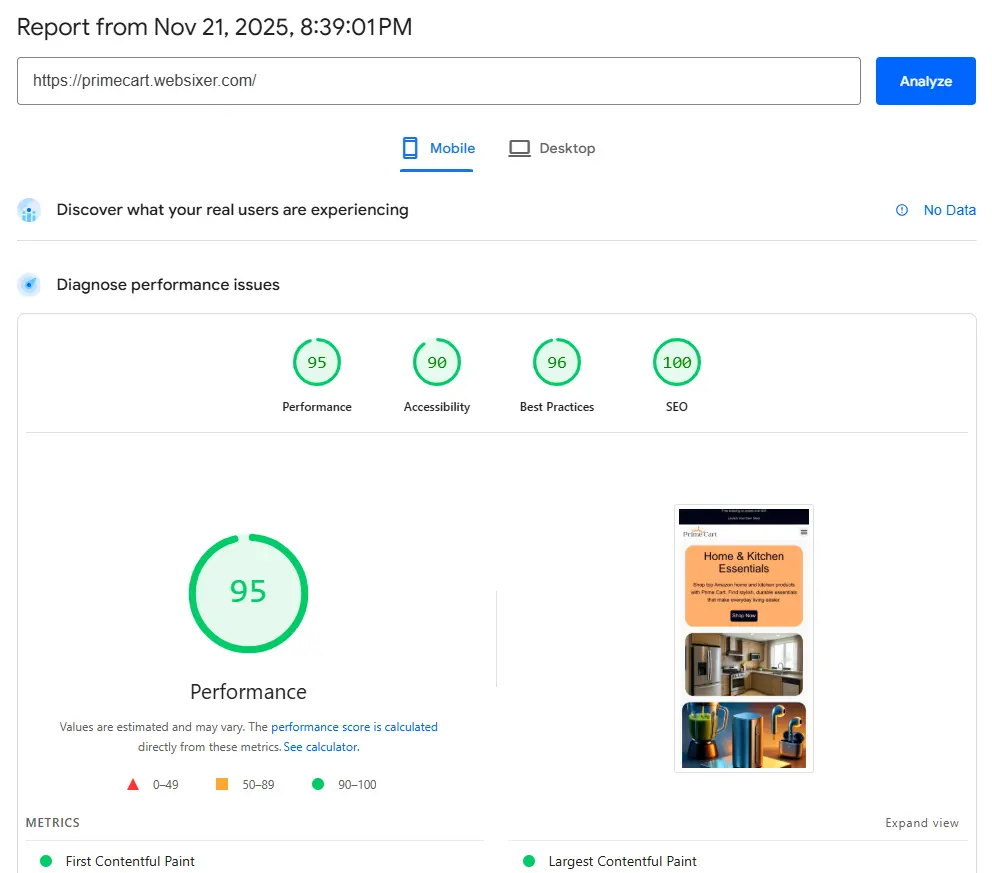Screen dimensions: 992x873
Task: Jump to SEO score gauge 100
Action: (x=677, y=363)
